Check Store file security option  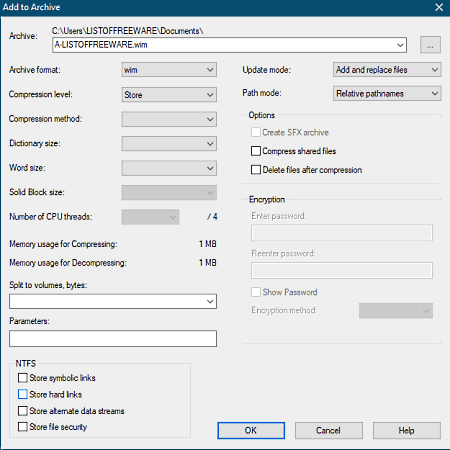[23, 427]
